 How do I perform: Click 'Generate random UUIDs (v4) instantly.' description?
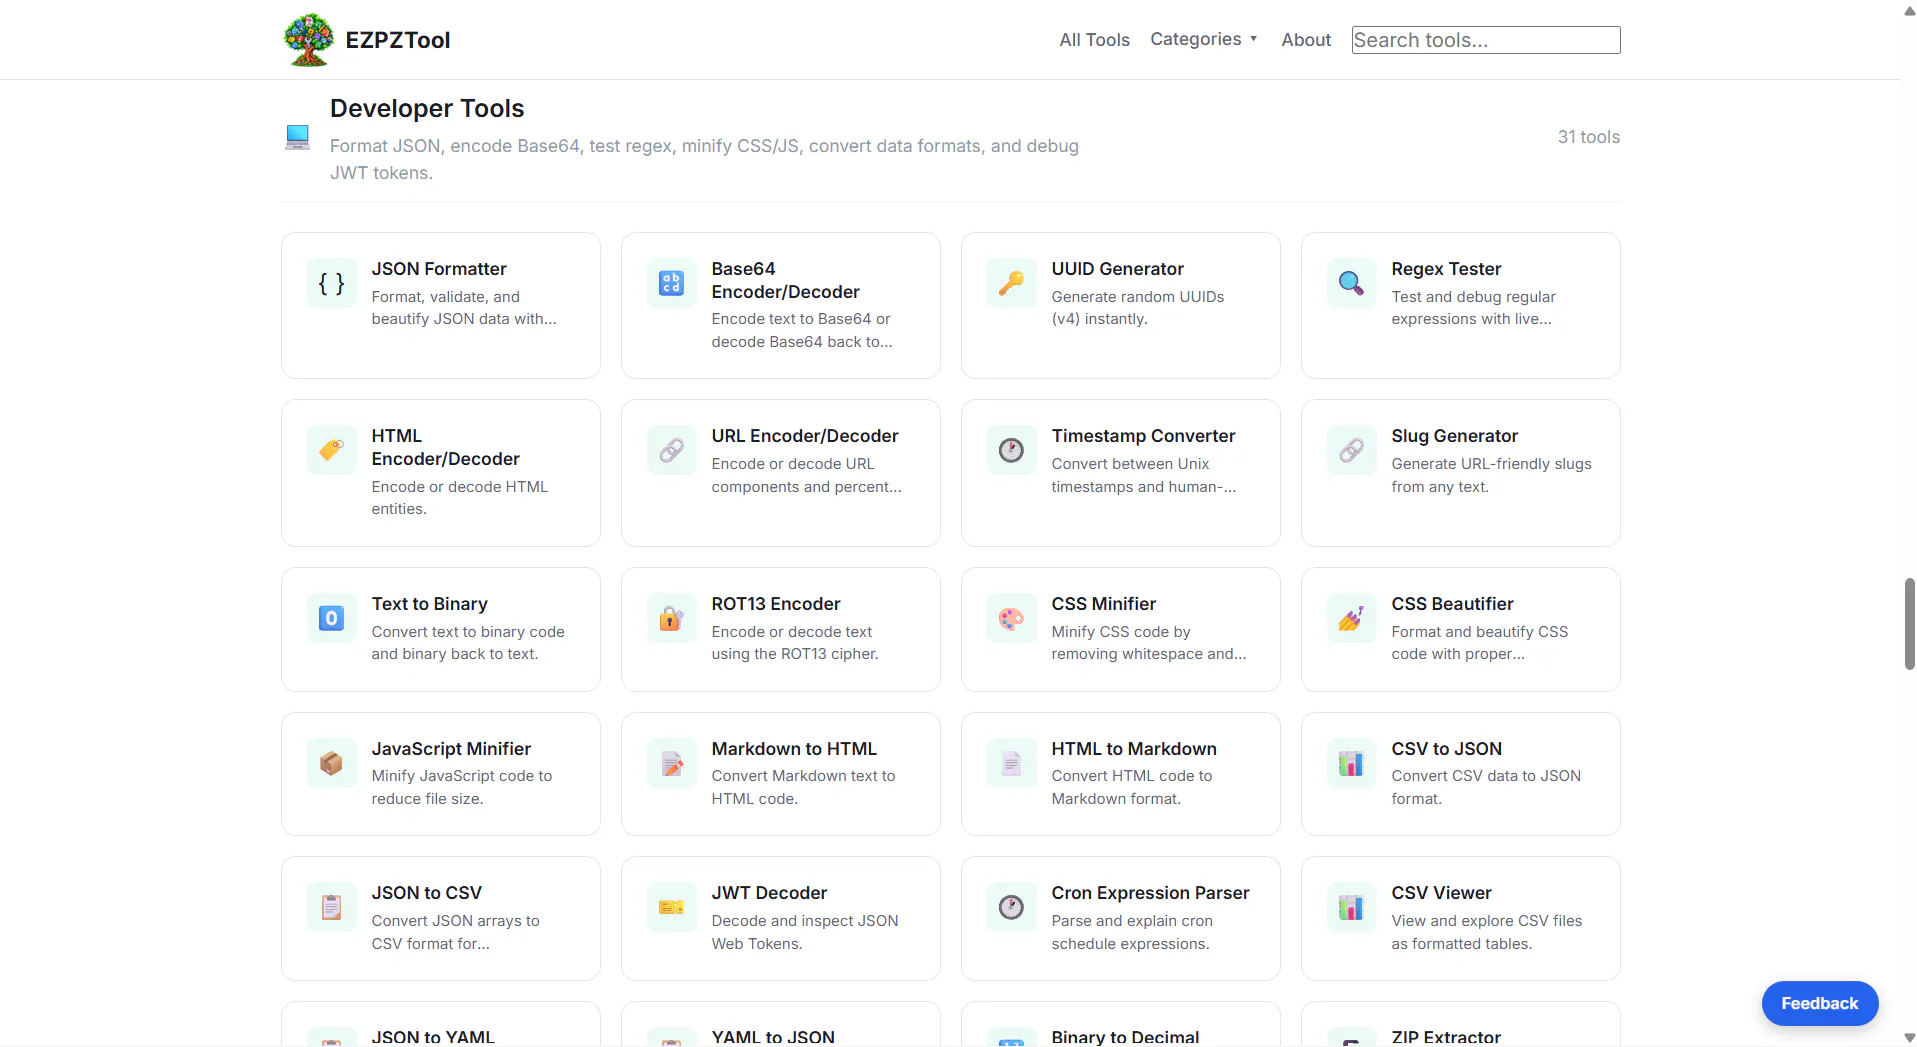click(x=1137, y=308)
